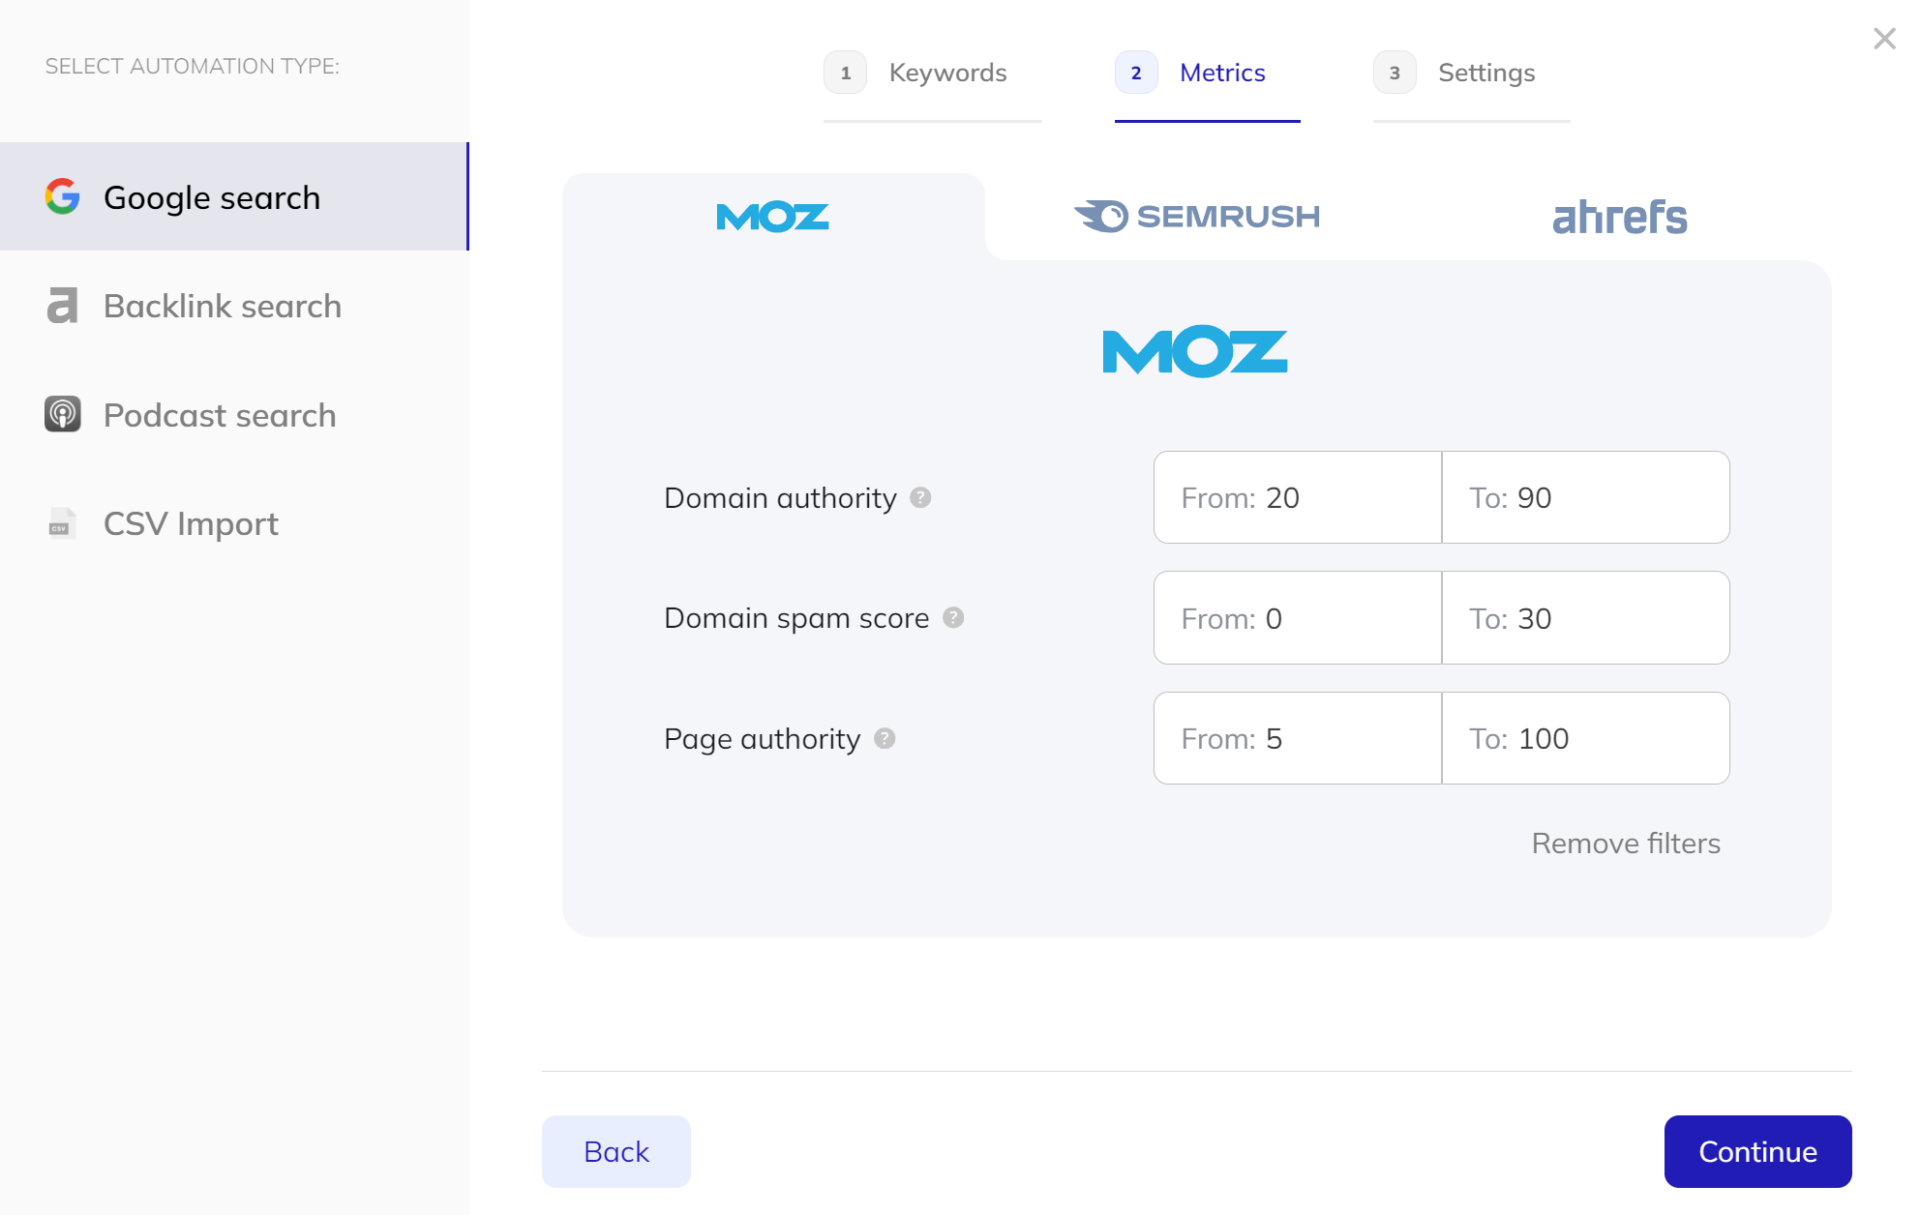The height and width of the screenshot is (1215, 1920).
Task: Click the Continue button
Action: click(x=1757, y=1152)
